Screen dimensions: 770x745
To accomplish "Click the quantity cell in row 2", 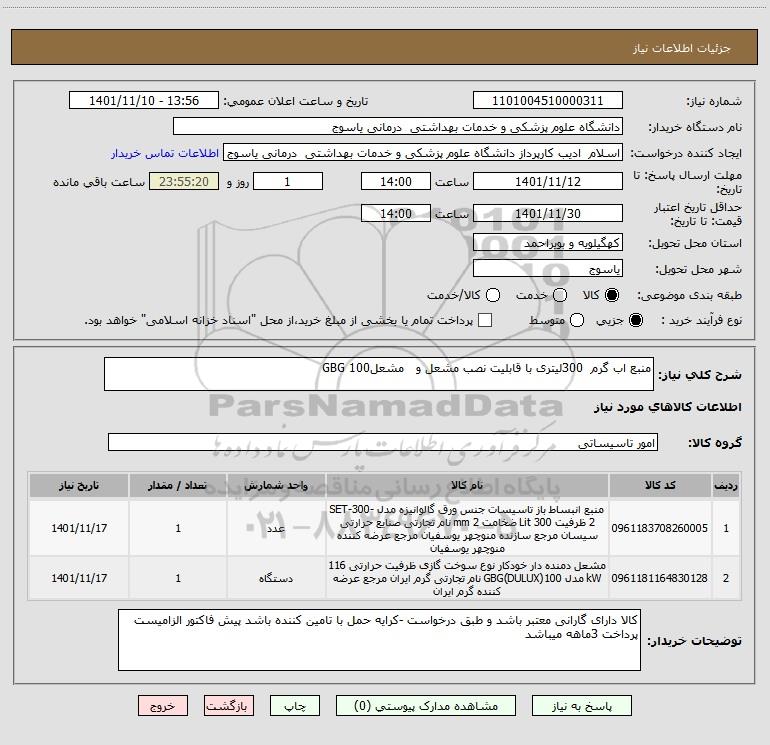I will (178, 578).
